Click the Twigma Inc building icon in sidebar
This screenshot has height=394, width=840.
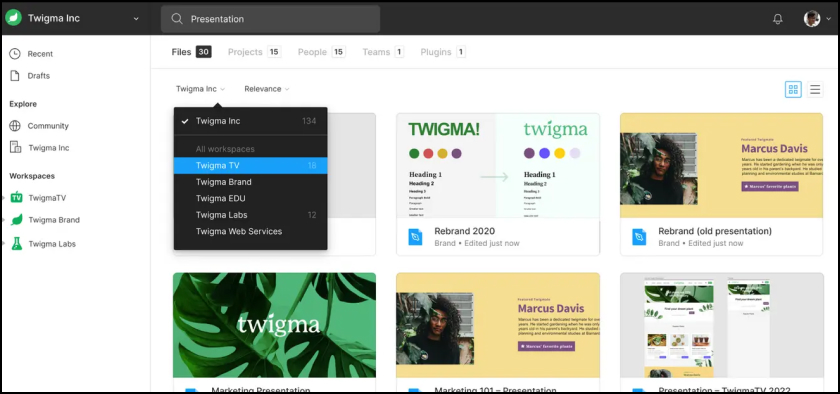coord(16,147)
